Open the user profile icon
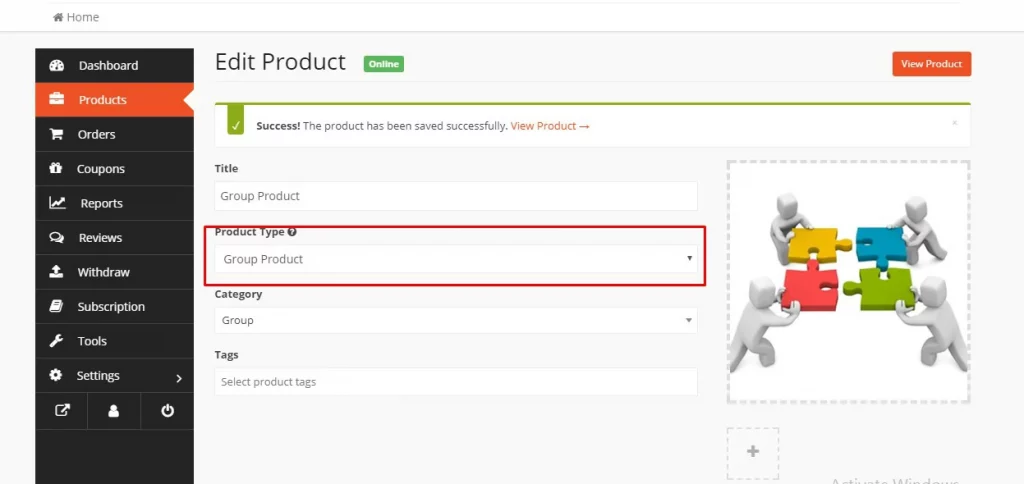Screen dimensions: 1024x484 114,411
